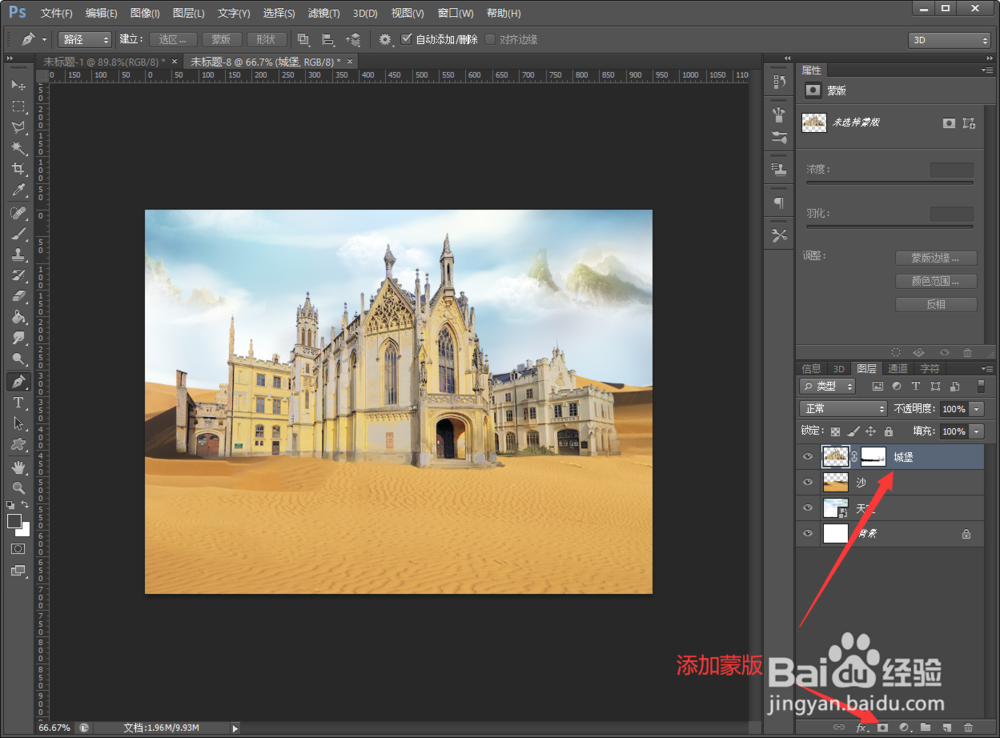
Task: Open the 3D workspace dropdown
Action: click(949, 40)
